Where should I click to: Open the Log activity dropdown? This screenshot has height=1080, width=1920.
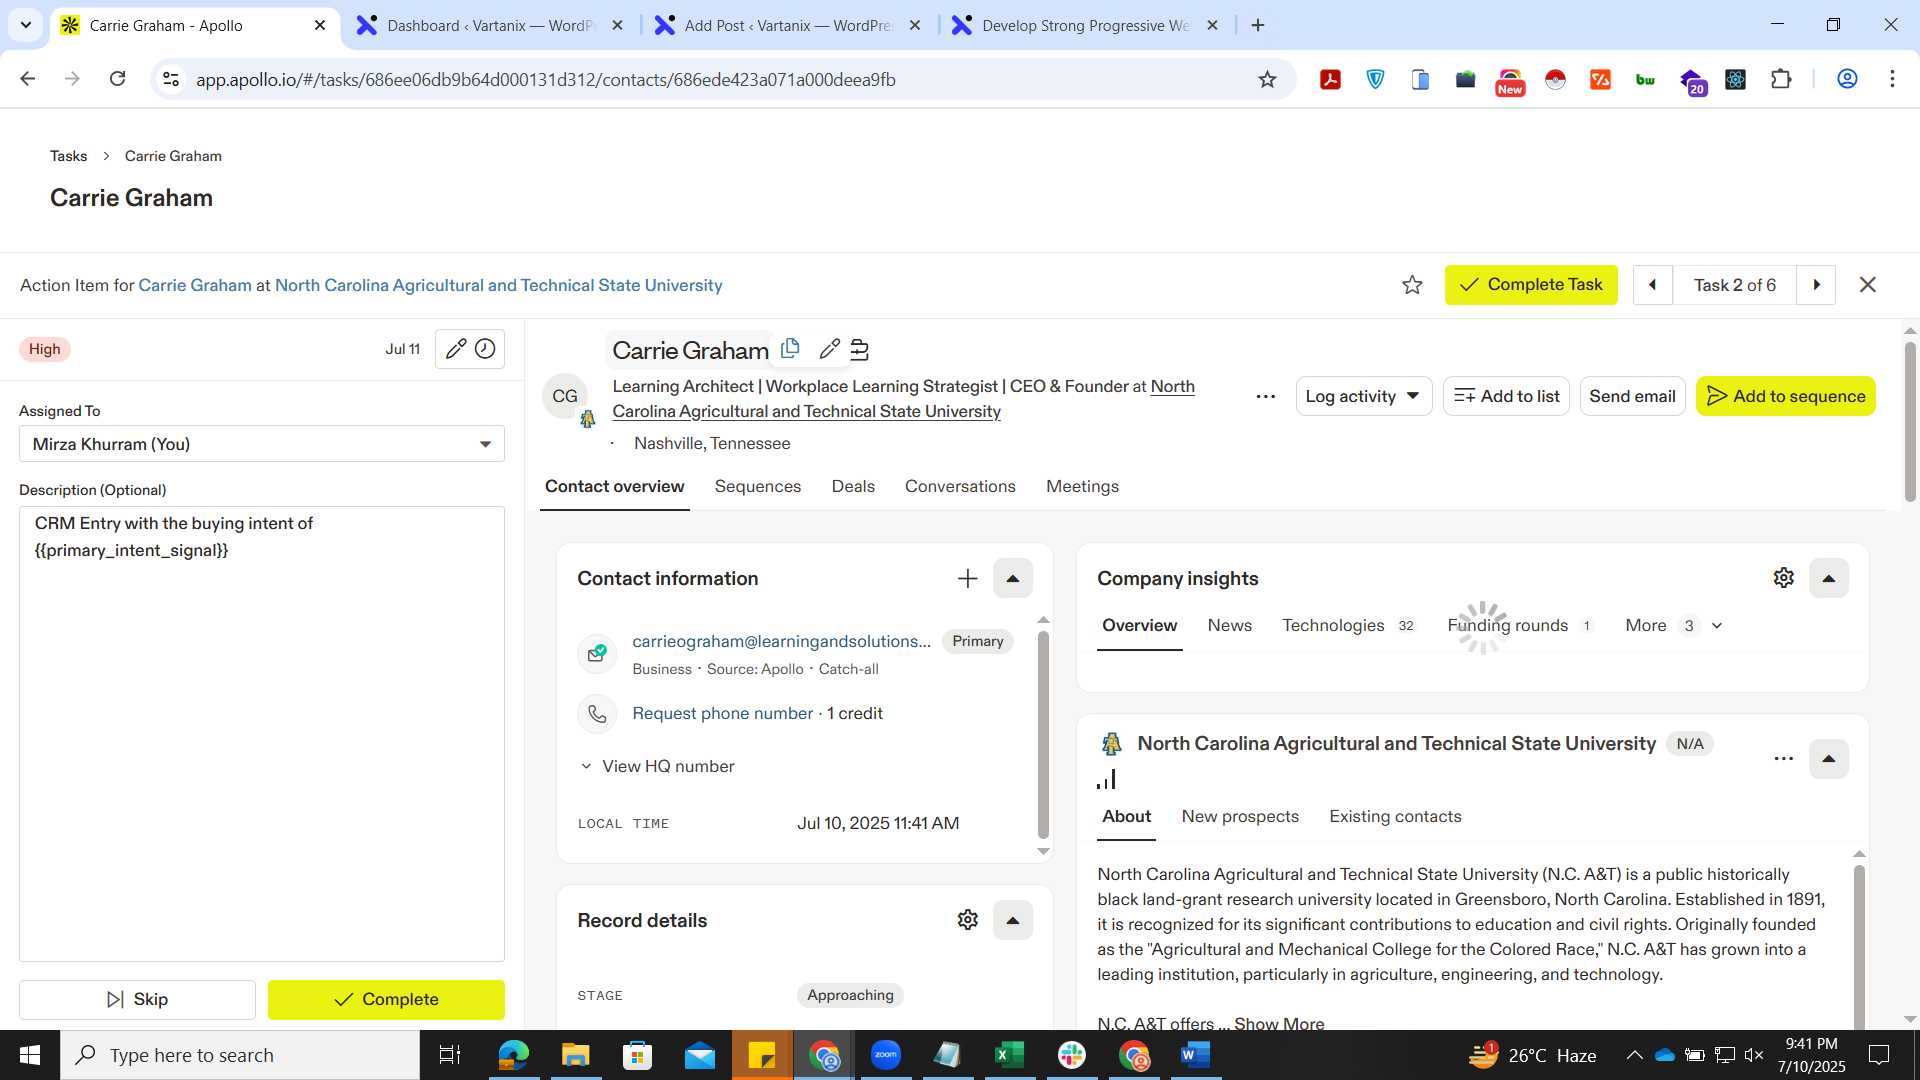[x=1363, y=396]
